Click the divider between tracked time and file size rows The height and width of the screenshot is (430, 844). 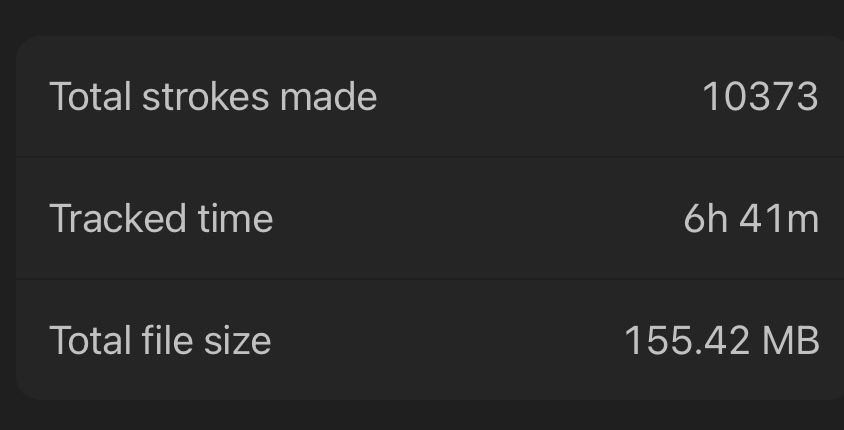[x=430, y=279]
